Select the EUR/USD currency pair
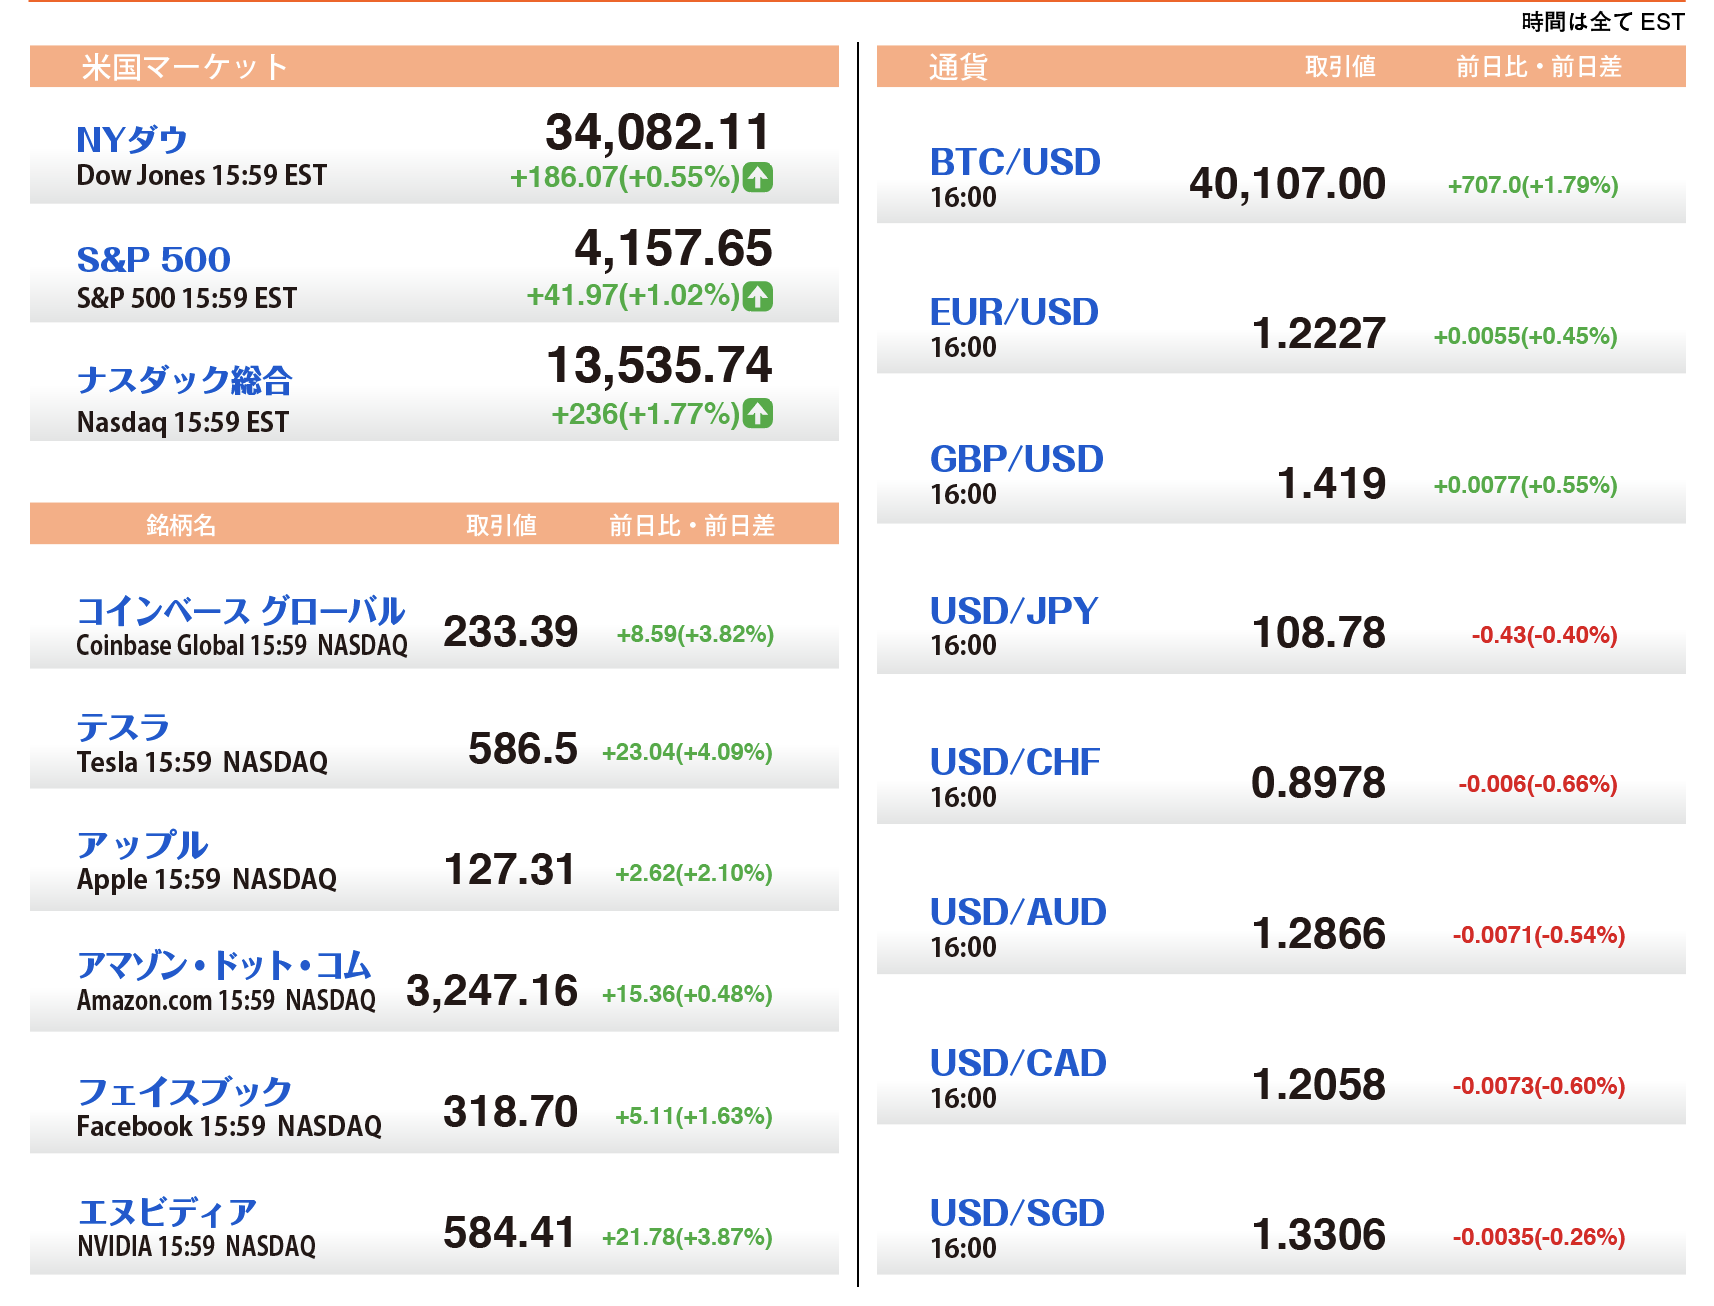The width and height of the screenshot is (1714, 1306). [x=1014, y=312]
